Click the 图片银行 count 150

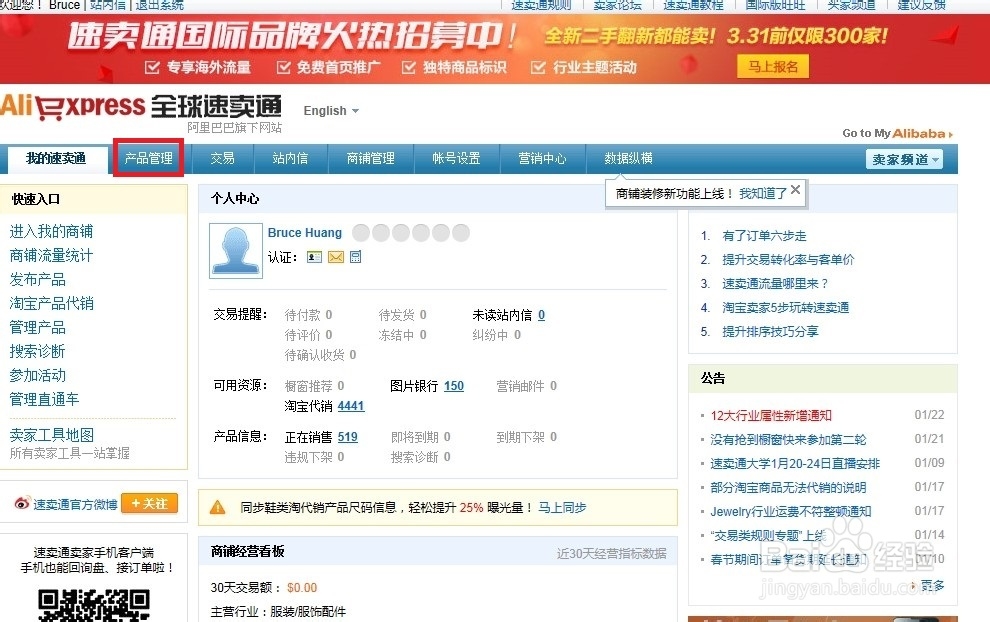(453, 386)
